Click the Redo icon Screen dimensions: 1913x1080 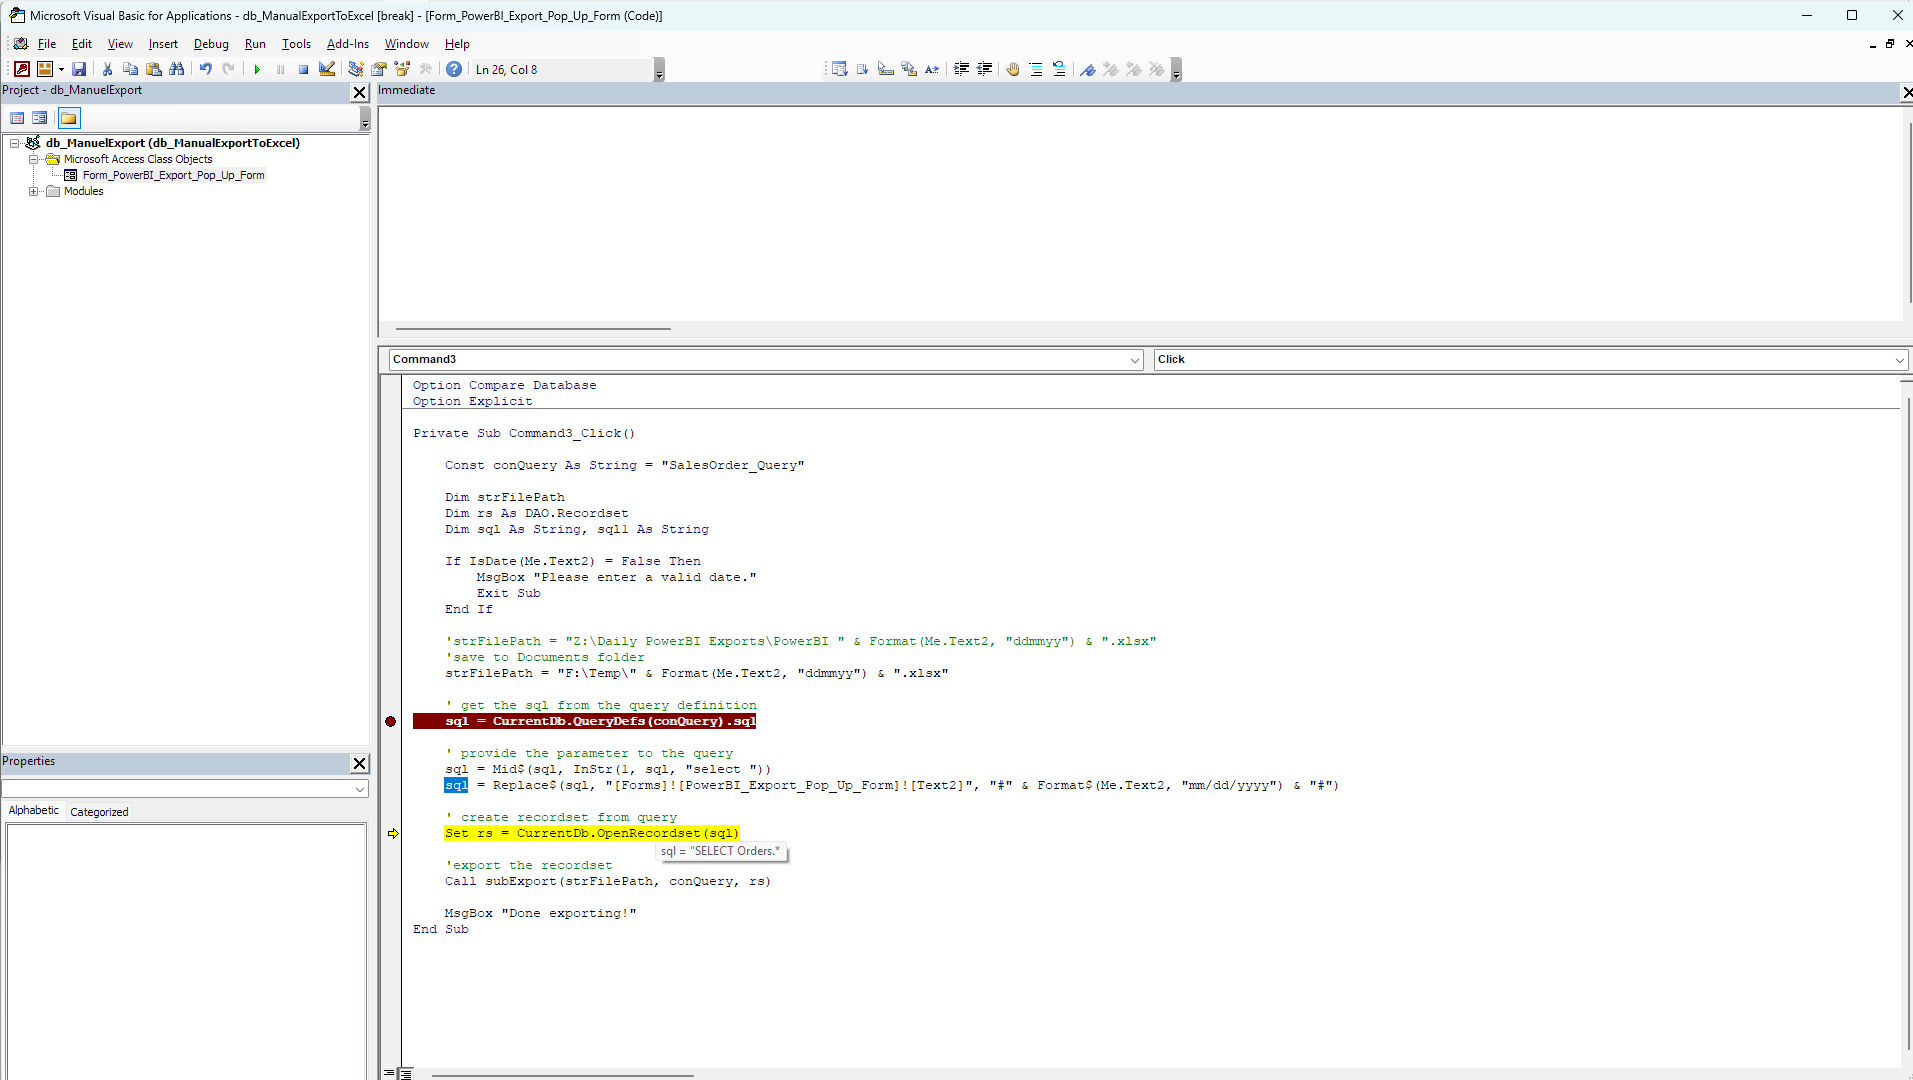(x=228, y=69)
